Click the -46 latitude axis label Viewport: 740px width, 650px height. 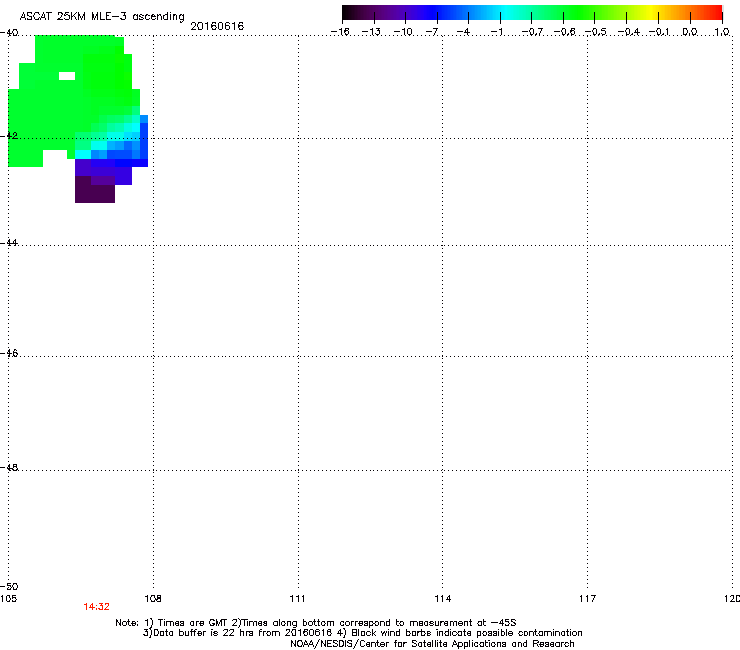(9, 353)
